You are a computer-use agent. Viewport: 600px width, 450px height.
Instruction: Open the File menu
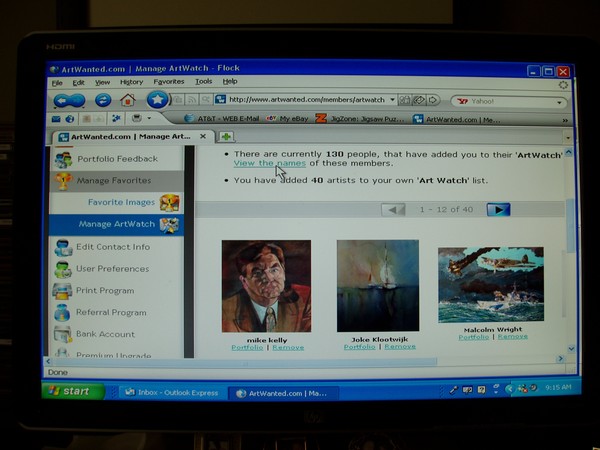(57, 83)
